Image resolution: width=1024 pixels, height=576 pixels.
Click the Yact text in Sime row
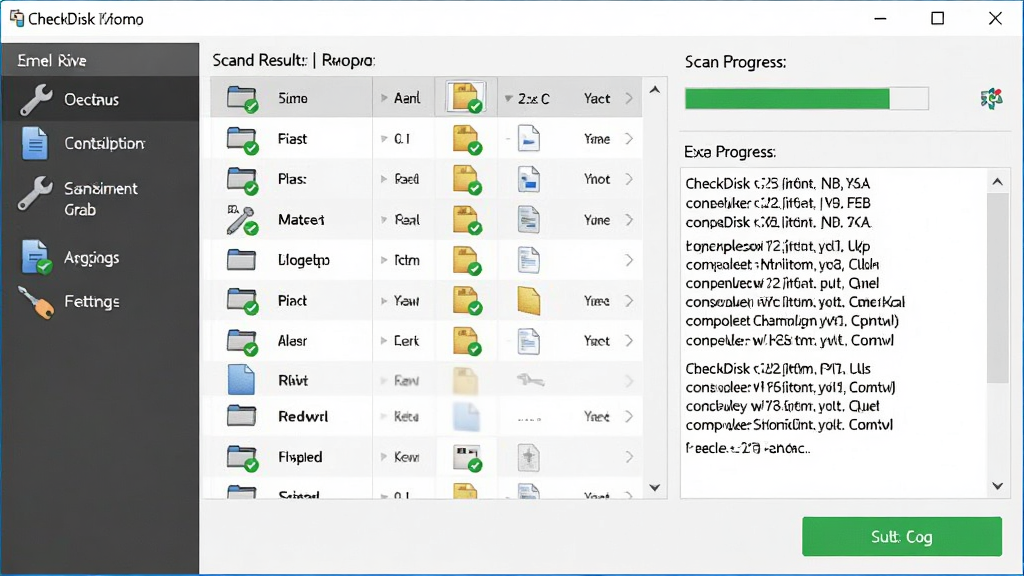(x=597, y=99)
